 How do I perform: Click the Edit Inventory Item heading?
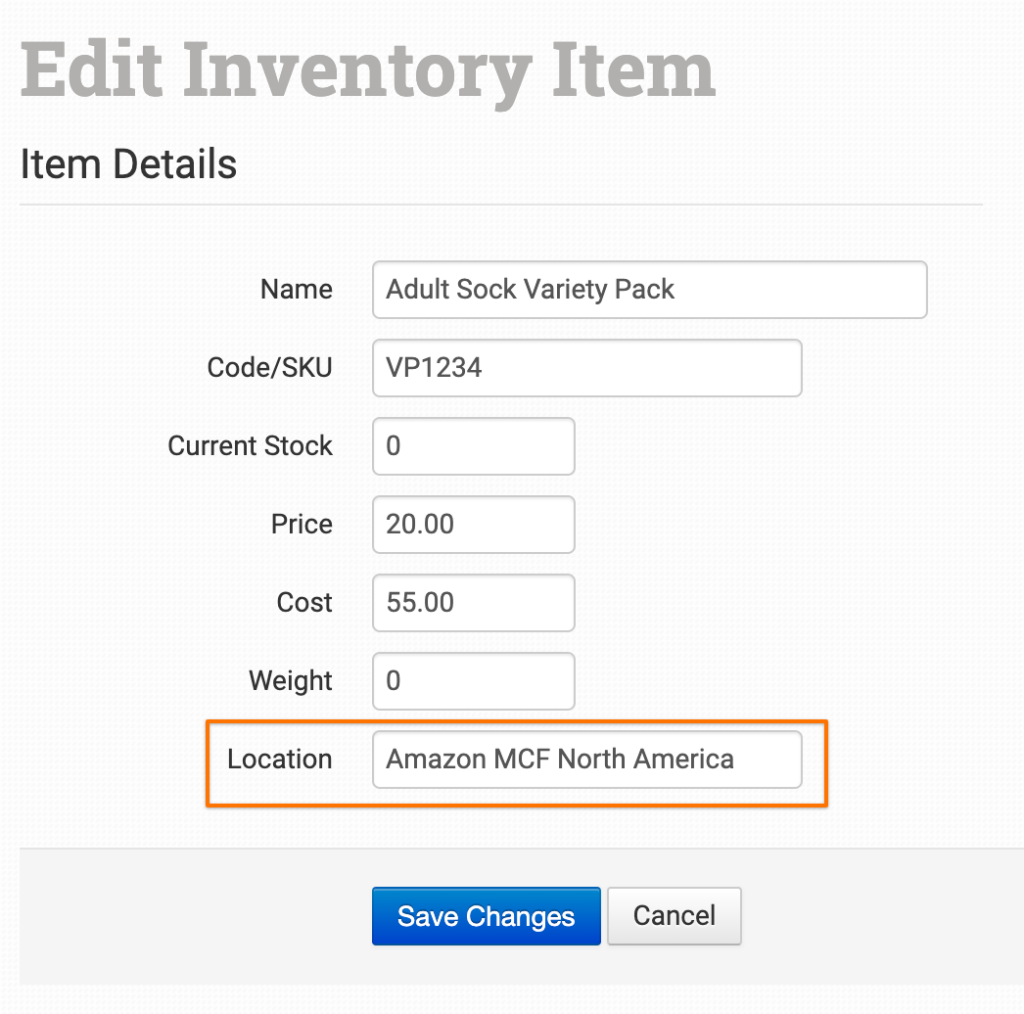point(368,70)
